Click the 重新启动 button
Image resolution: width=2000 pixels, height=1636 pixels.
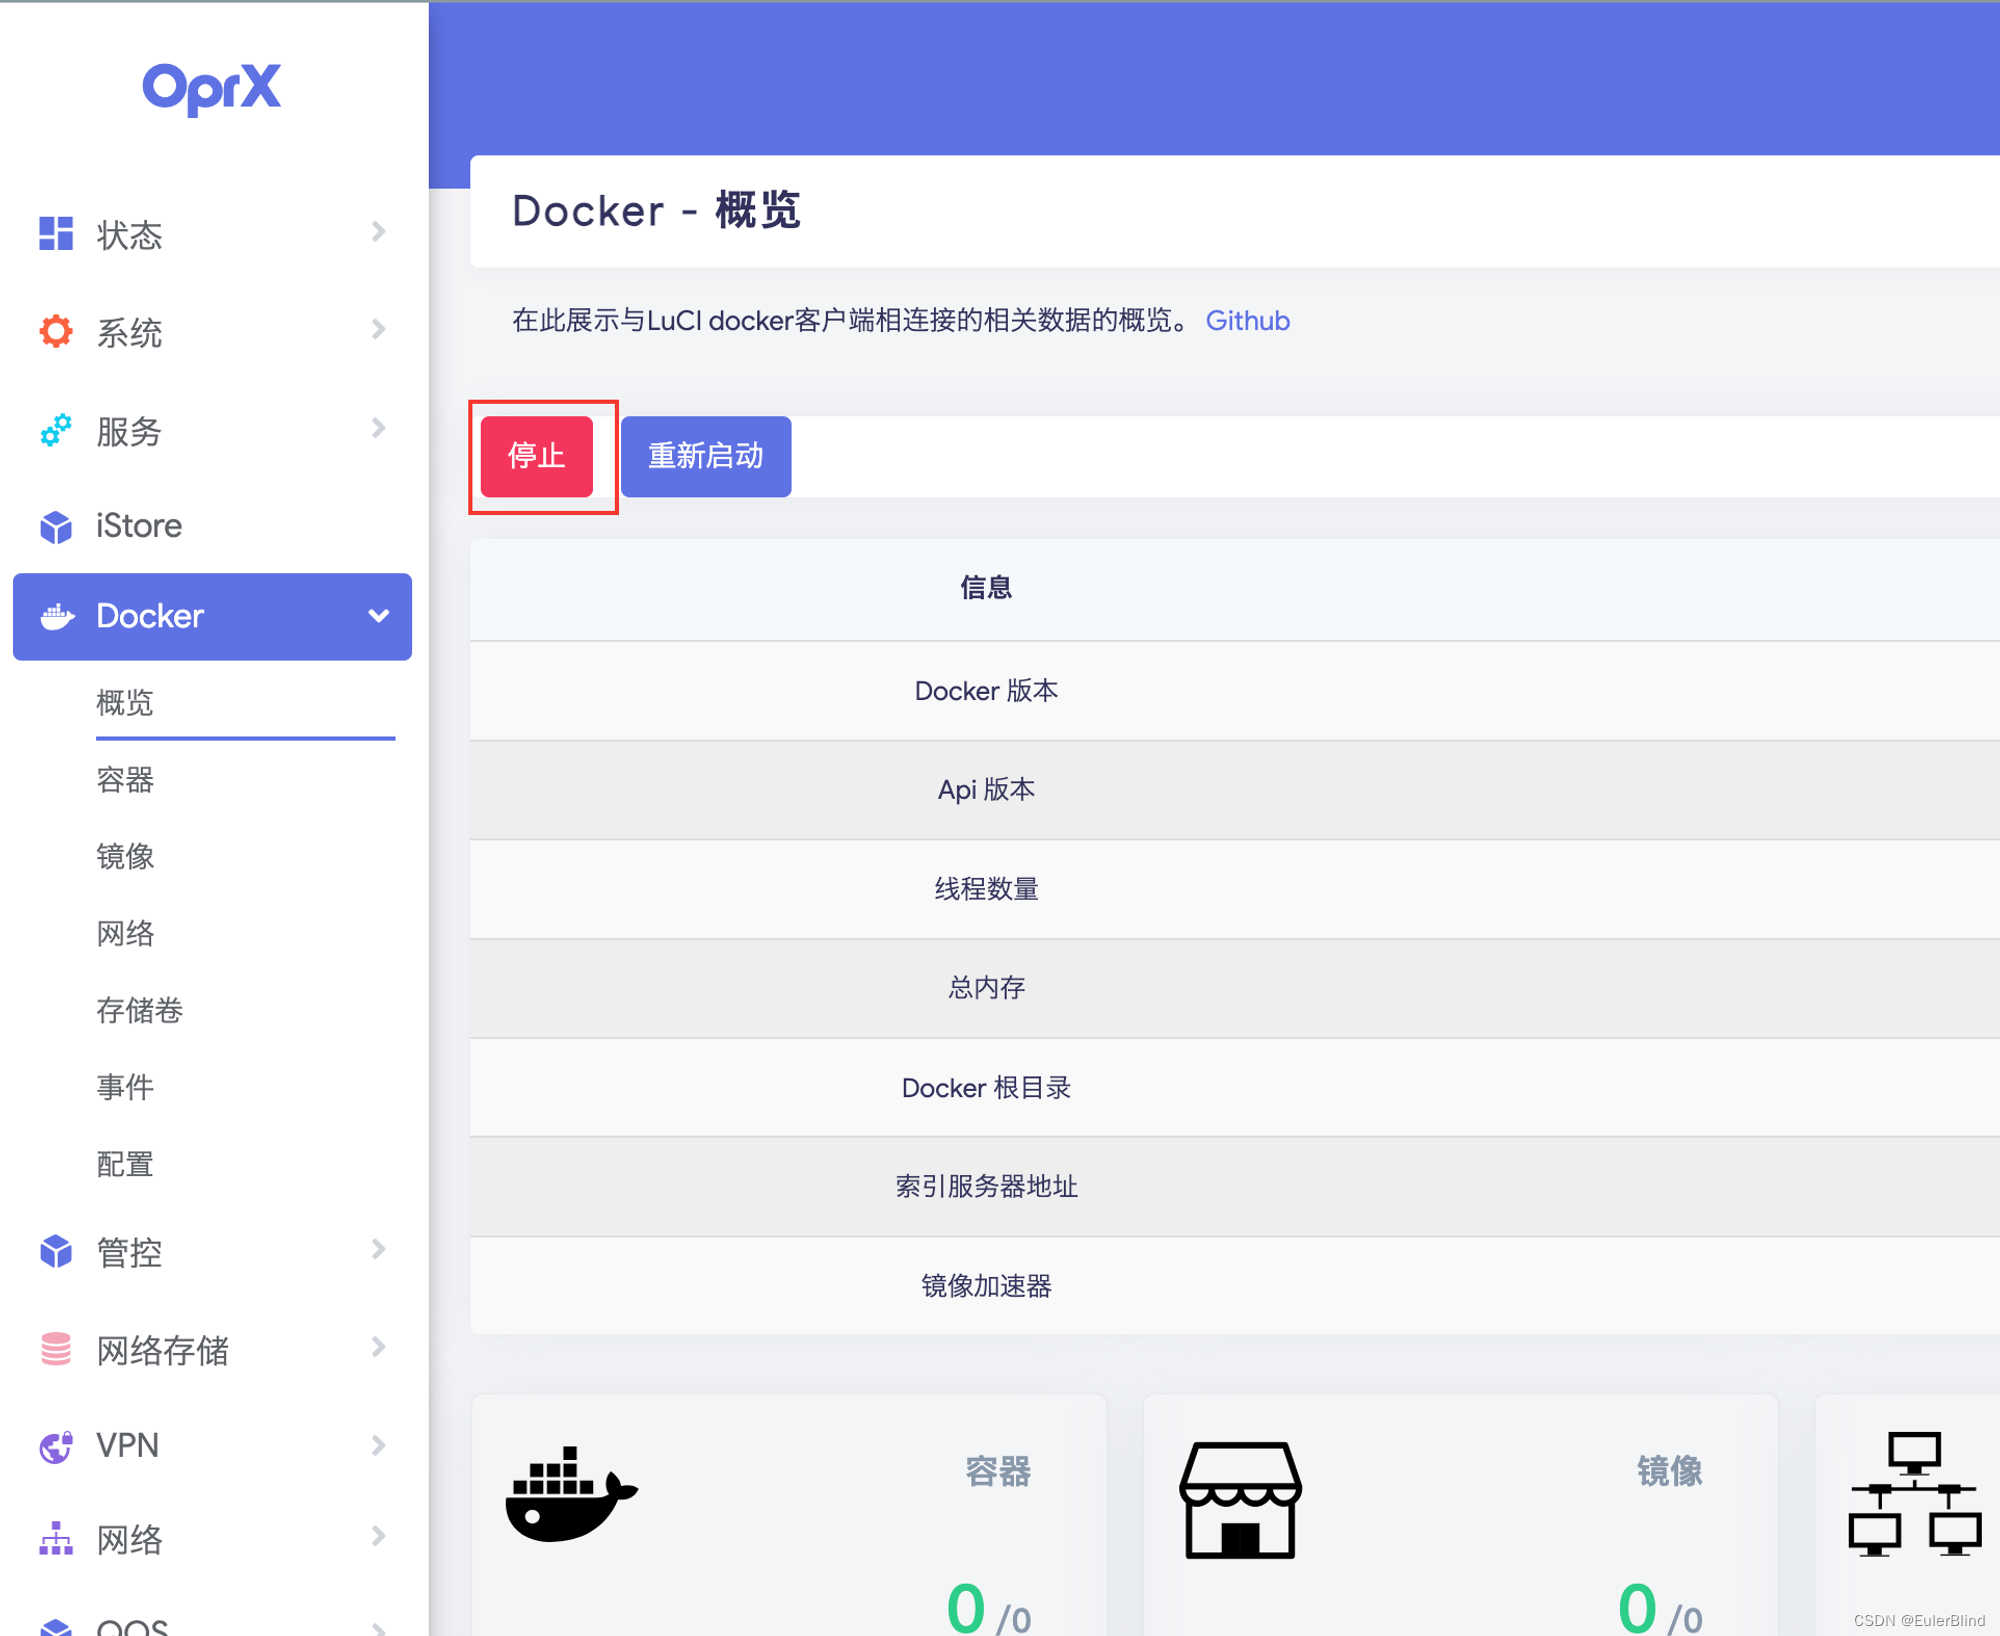click(x=706, y=456)
